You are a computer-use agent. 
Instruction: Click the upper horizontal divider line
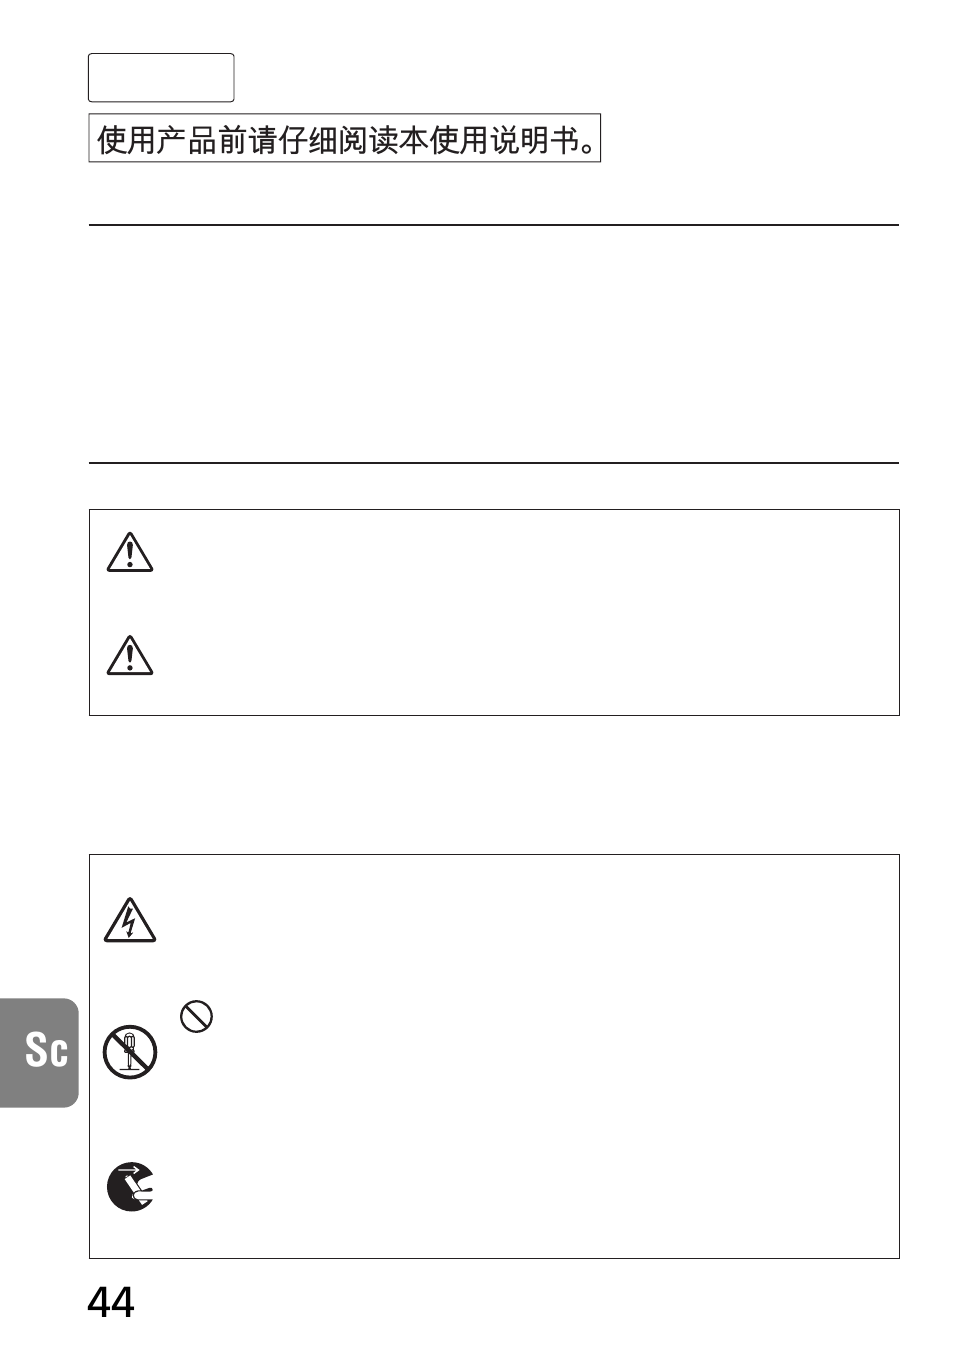tap(494, 225)
